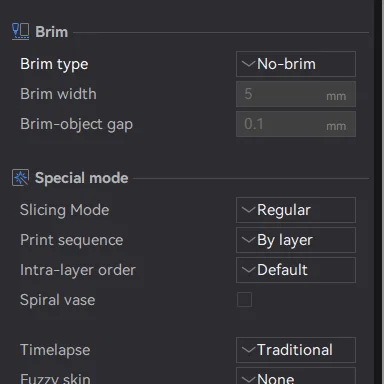Click the Brim-object gap input field
The image size is (384, 384).
coord(296,124)
